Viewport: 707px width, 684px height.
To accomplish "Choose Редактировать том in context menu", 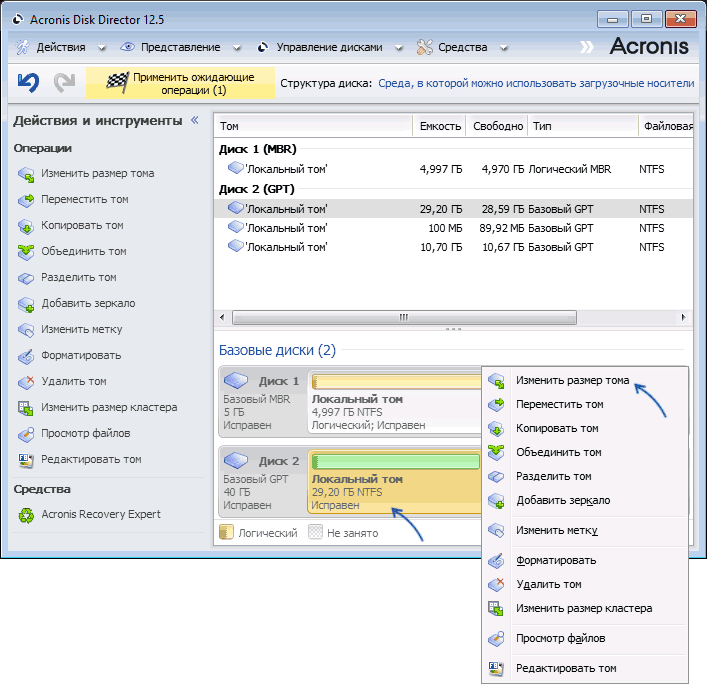I will (x=585, y=668).
